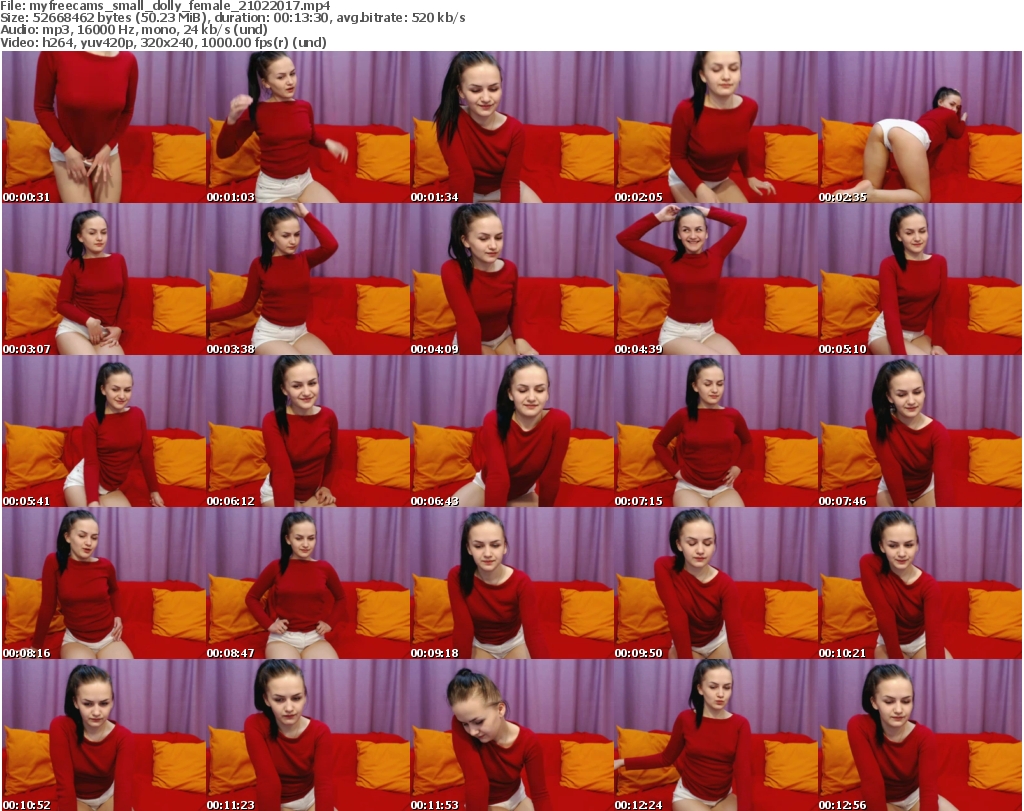Viewport: 1024px width, 811px height.
Task: Pick the frame at 00:09:50
Action: (716, 583)
